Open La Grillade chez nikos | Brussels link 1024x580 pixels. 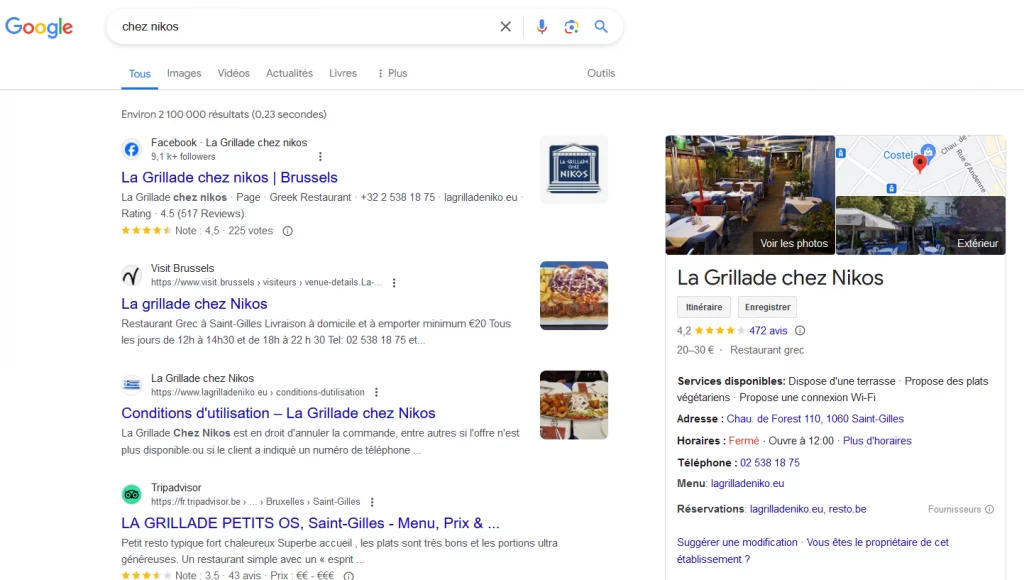click(x=229, y=178)
